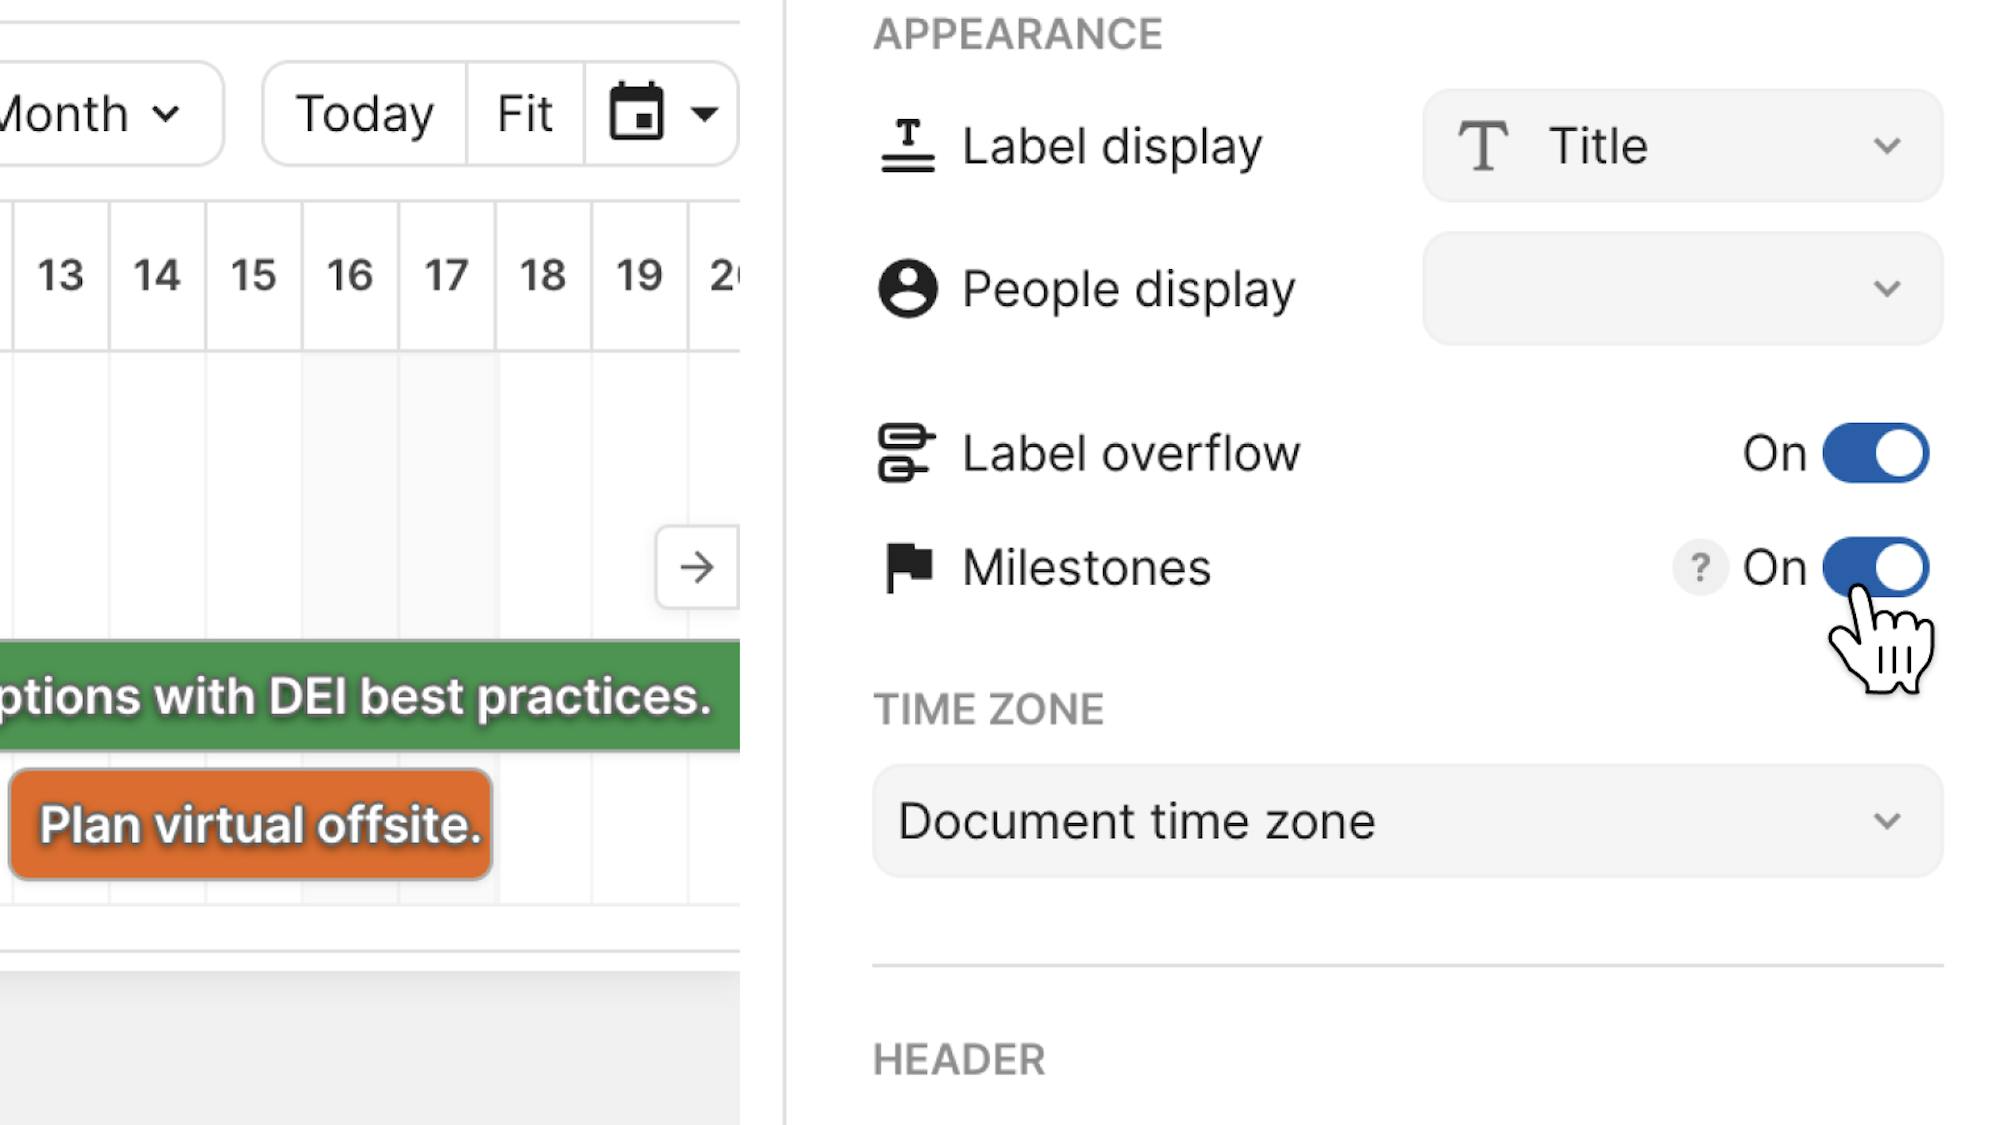
Task: Click the Label overflow icon
Action: (x=906, y=453)
